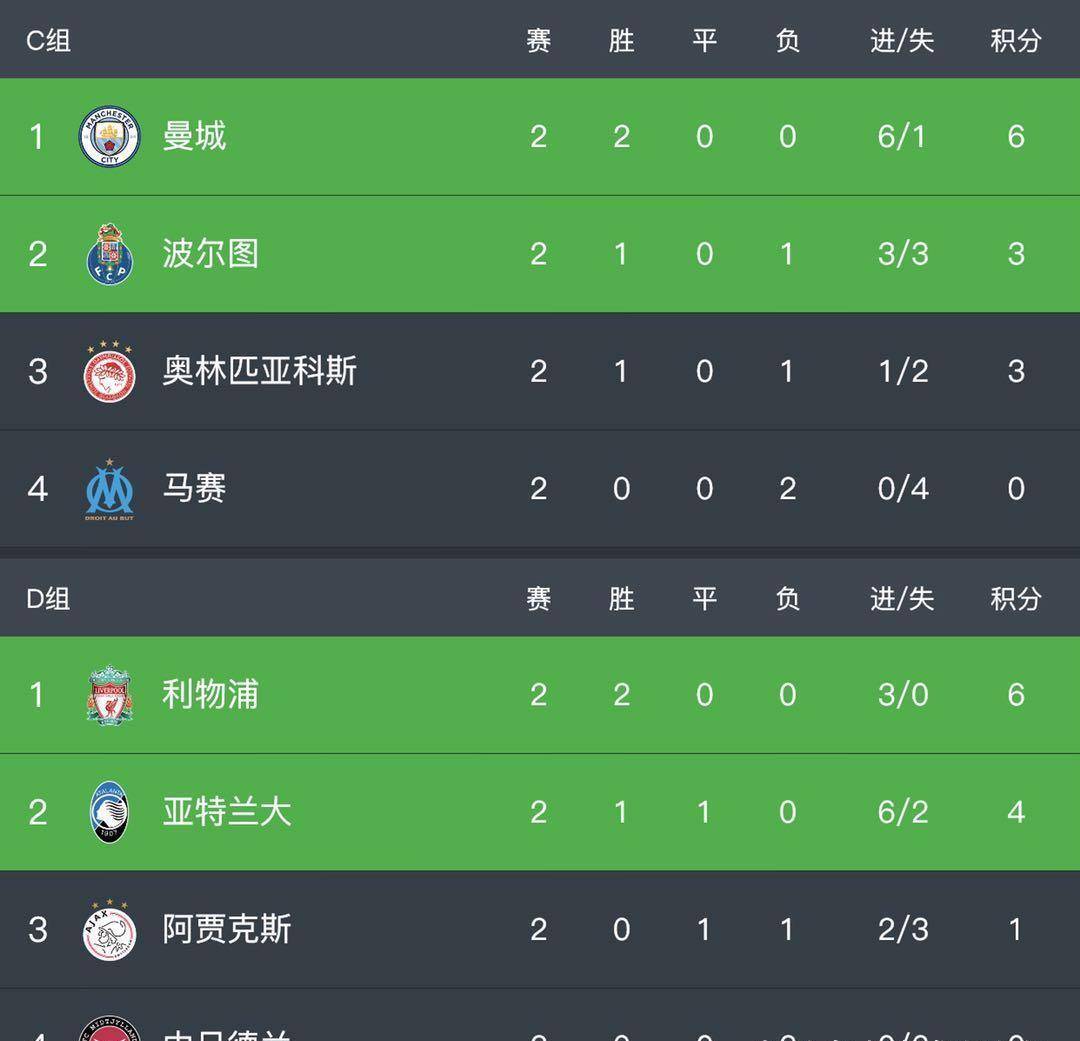Open the 曼城 team row

540,136
